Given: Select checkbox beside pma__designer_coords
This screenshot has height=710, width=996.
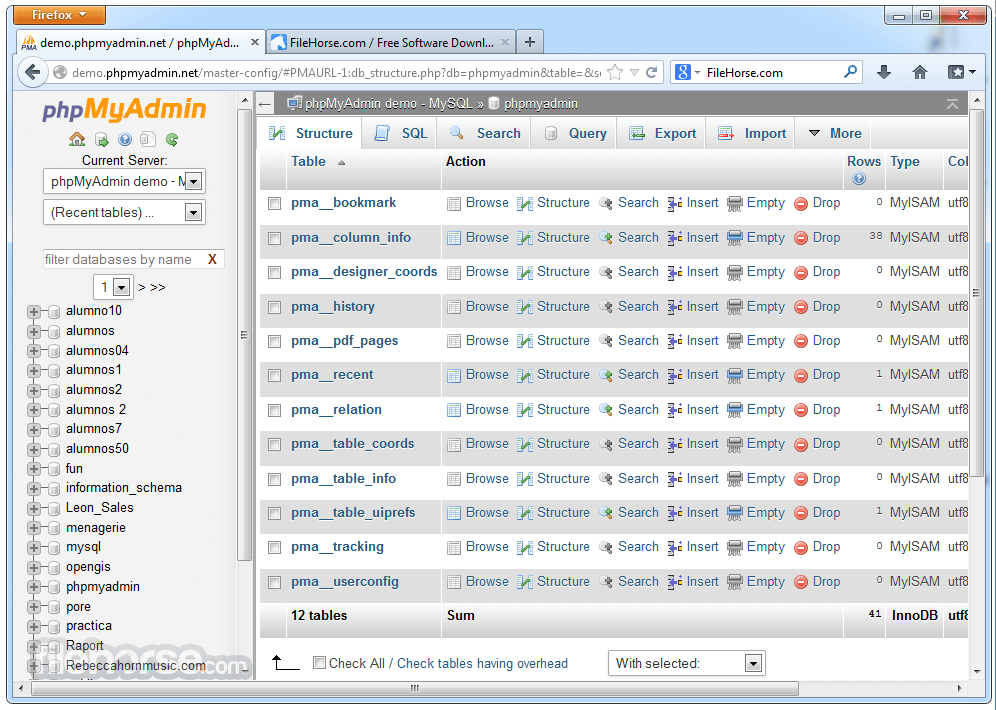Looking at the screenshot, I should (x=274, y=272).
